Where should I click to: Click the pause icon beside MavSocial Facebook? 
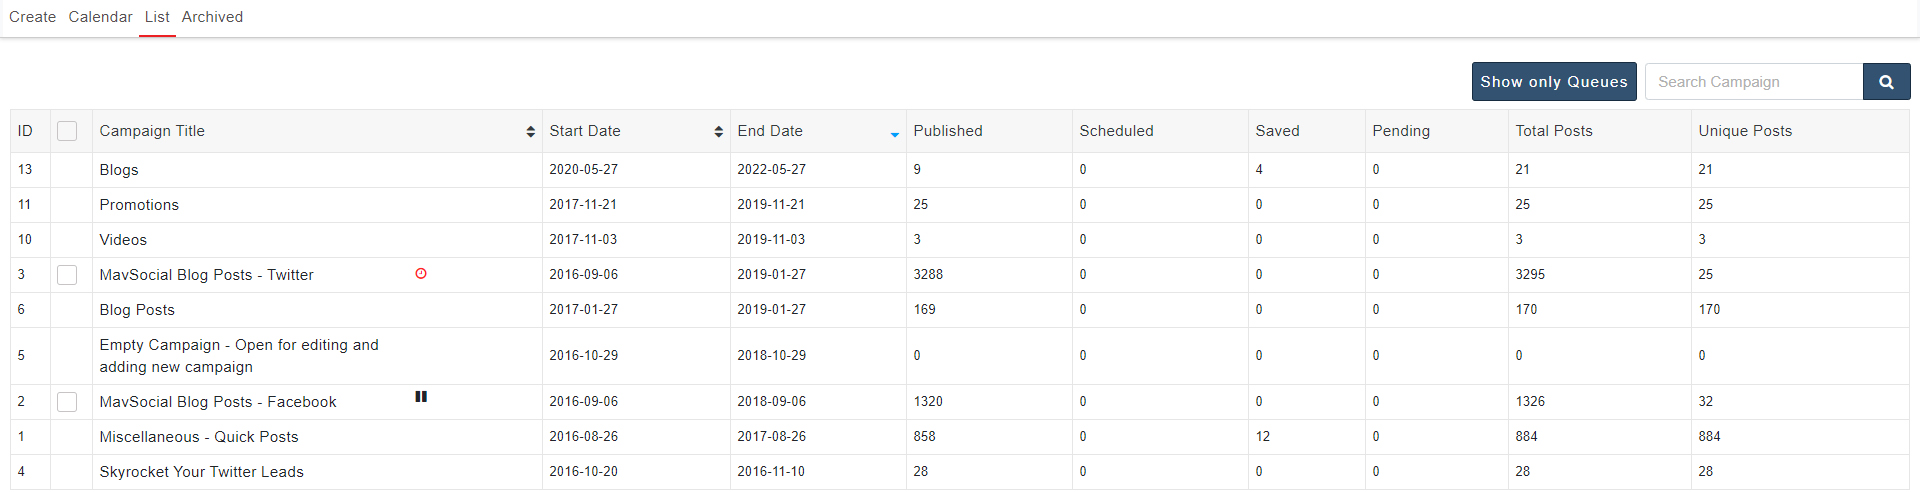coord(421,397)
